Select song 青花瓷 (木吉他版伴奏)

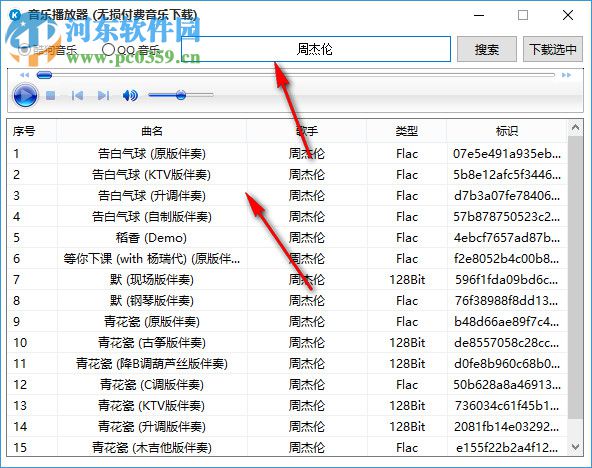pyautogui.click(x=152, y=448)
